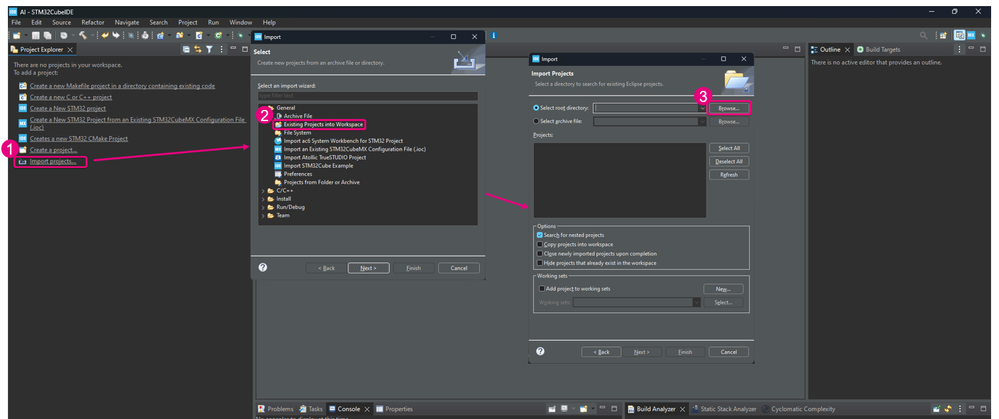Open the Navigate menu
Screen dimensions: 999x419
click(127, 22)
